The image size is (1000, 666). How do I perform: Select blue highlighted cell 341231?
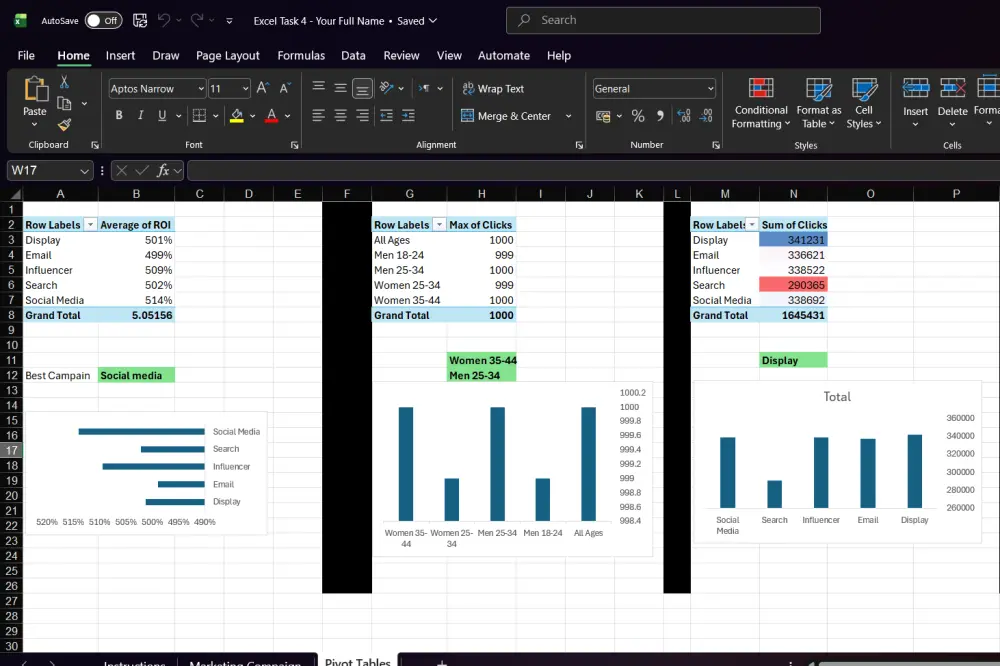pos(793,240)
